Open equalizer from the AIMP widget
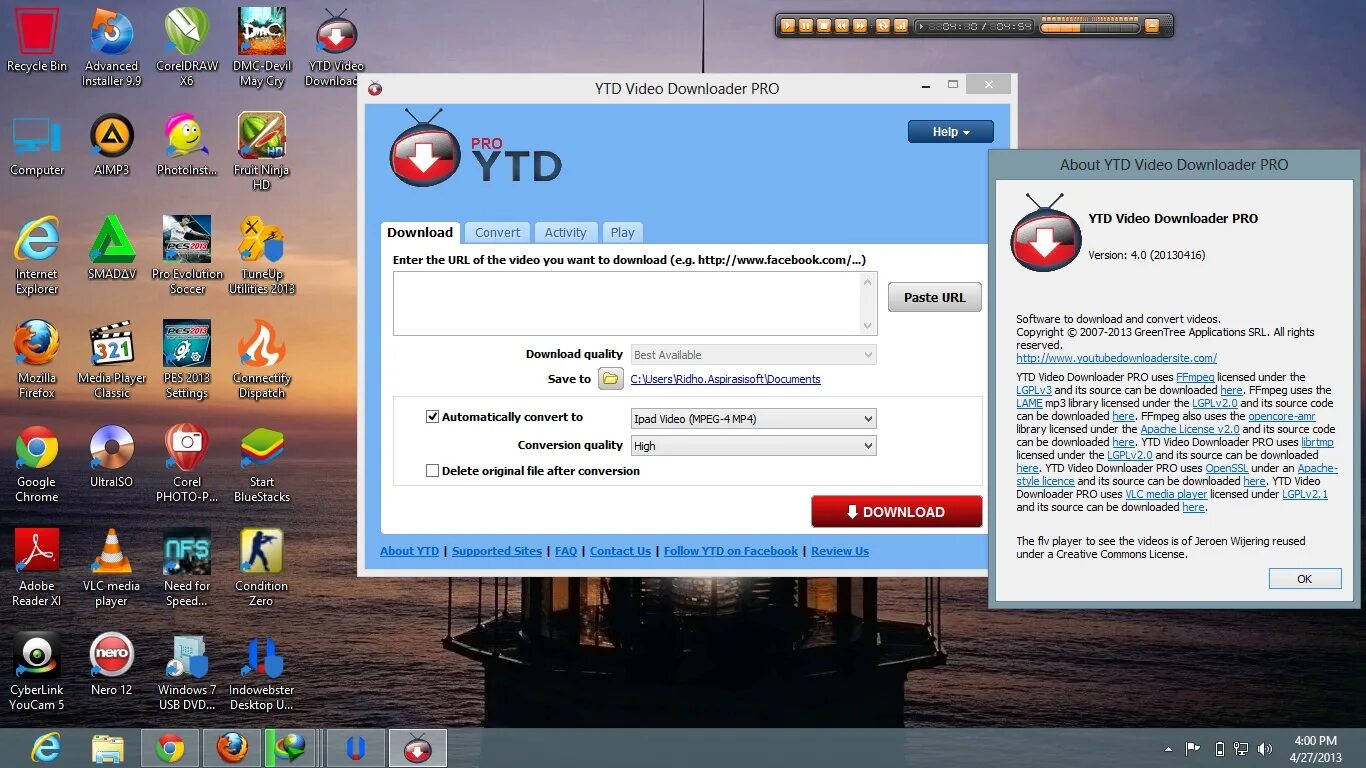 point(900,26)
